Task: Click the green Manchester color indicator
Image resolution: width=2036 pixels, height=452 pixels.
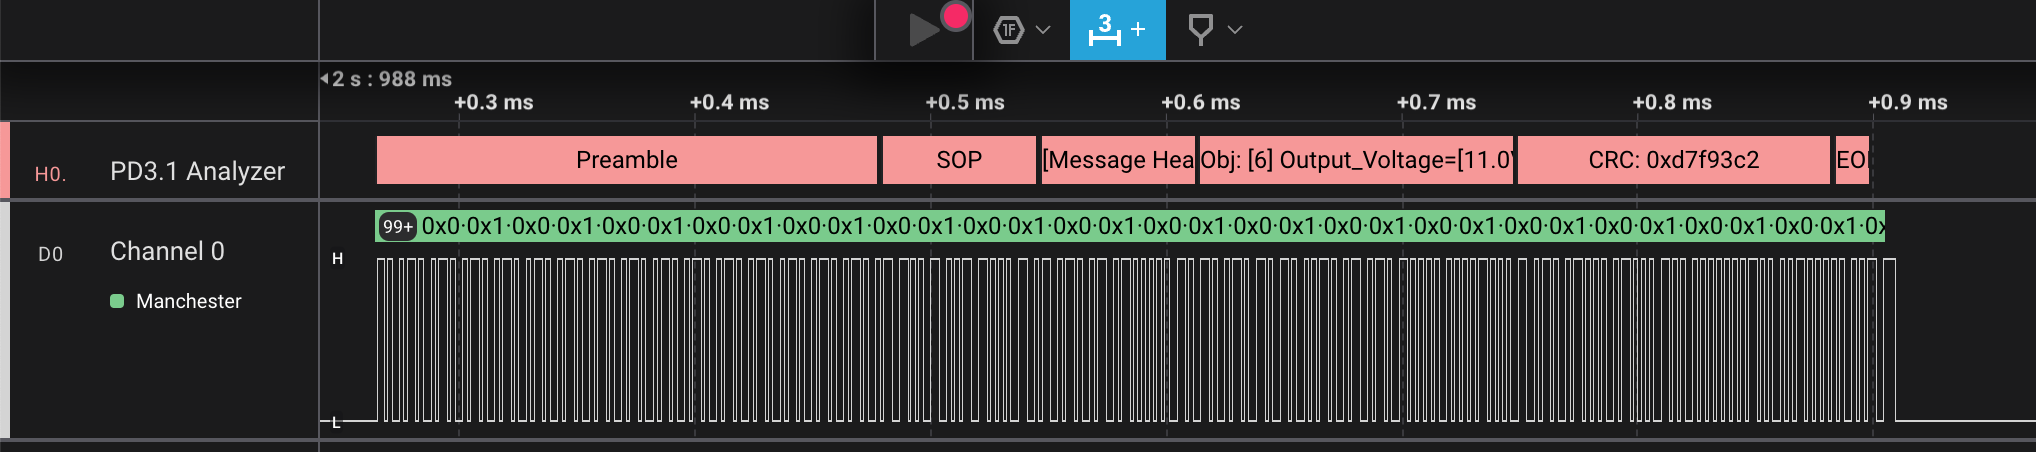Action: 117,301
